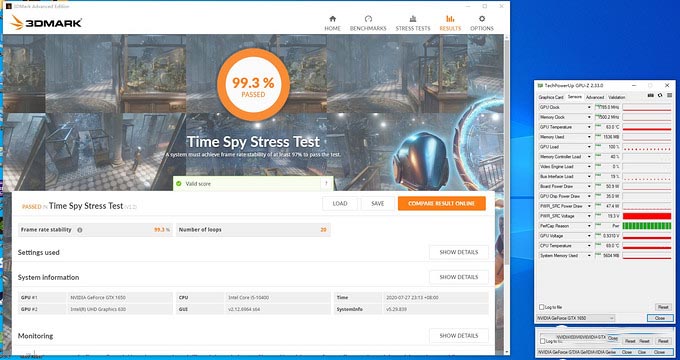
Task: Click the Close button in GPU-Z
Action: click(x=660, y=318)
